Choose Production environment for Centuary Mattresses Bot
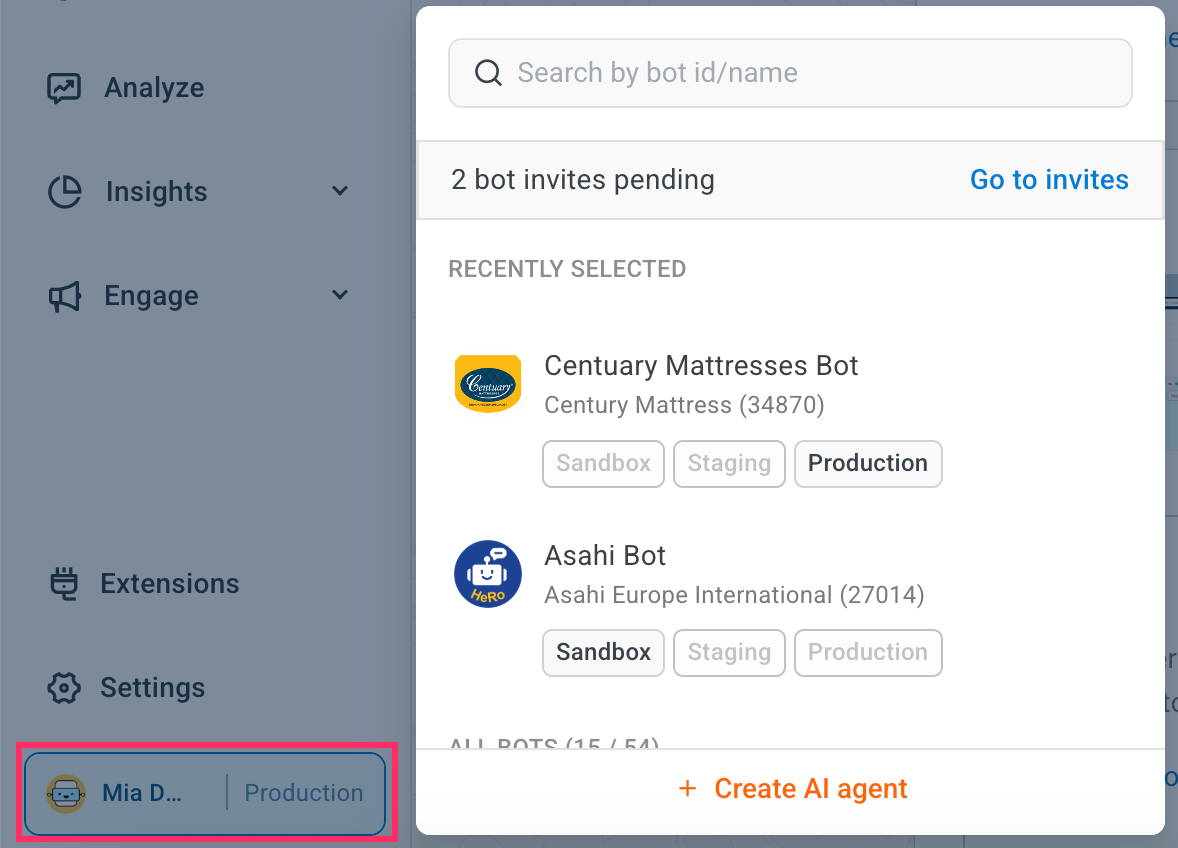Viewport: 1178px width, 848px height. (x=867, y=464)
